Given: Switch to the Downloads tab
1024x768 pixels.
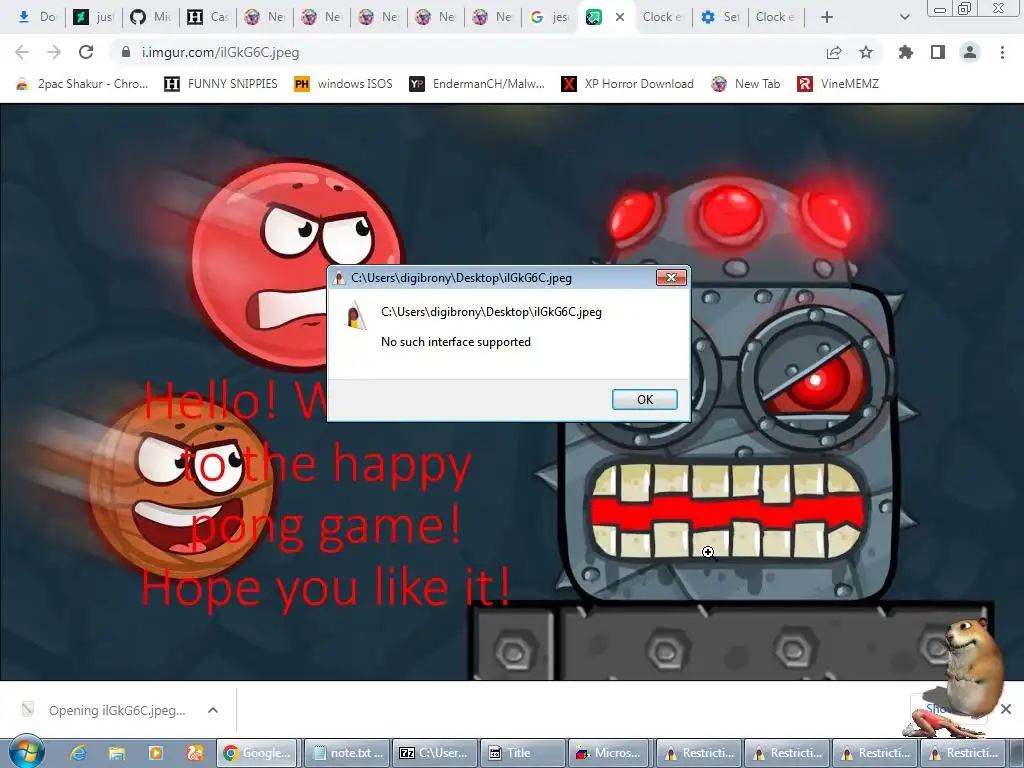Looking at the screenshot, I should pos(36,17).
